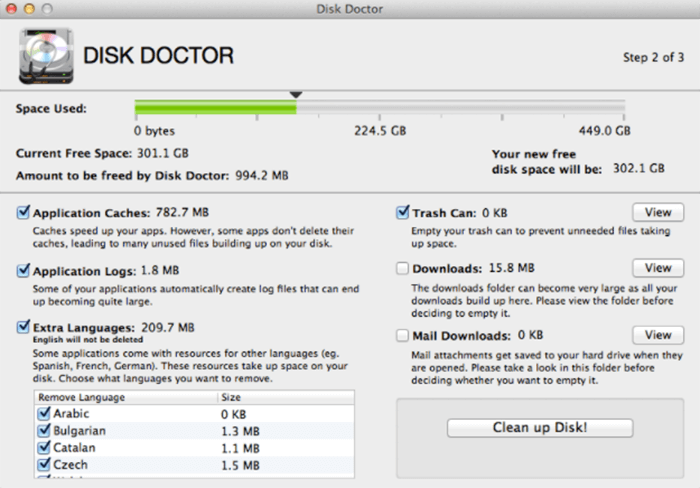Click the green Space Used bar
This screenshot has width=700, height=488.
216,107
